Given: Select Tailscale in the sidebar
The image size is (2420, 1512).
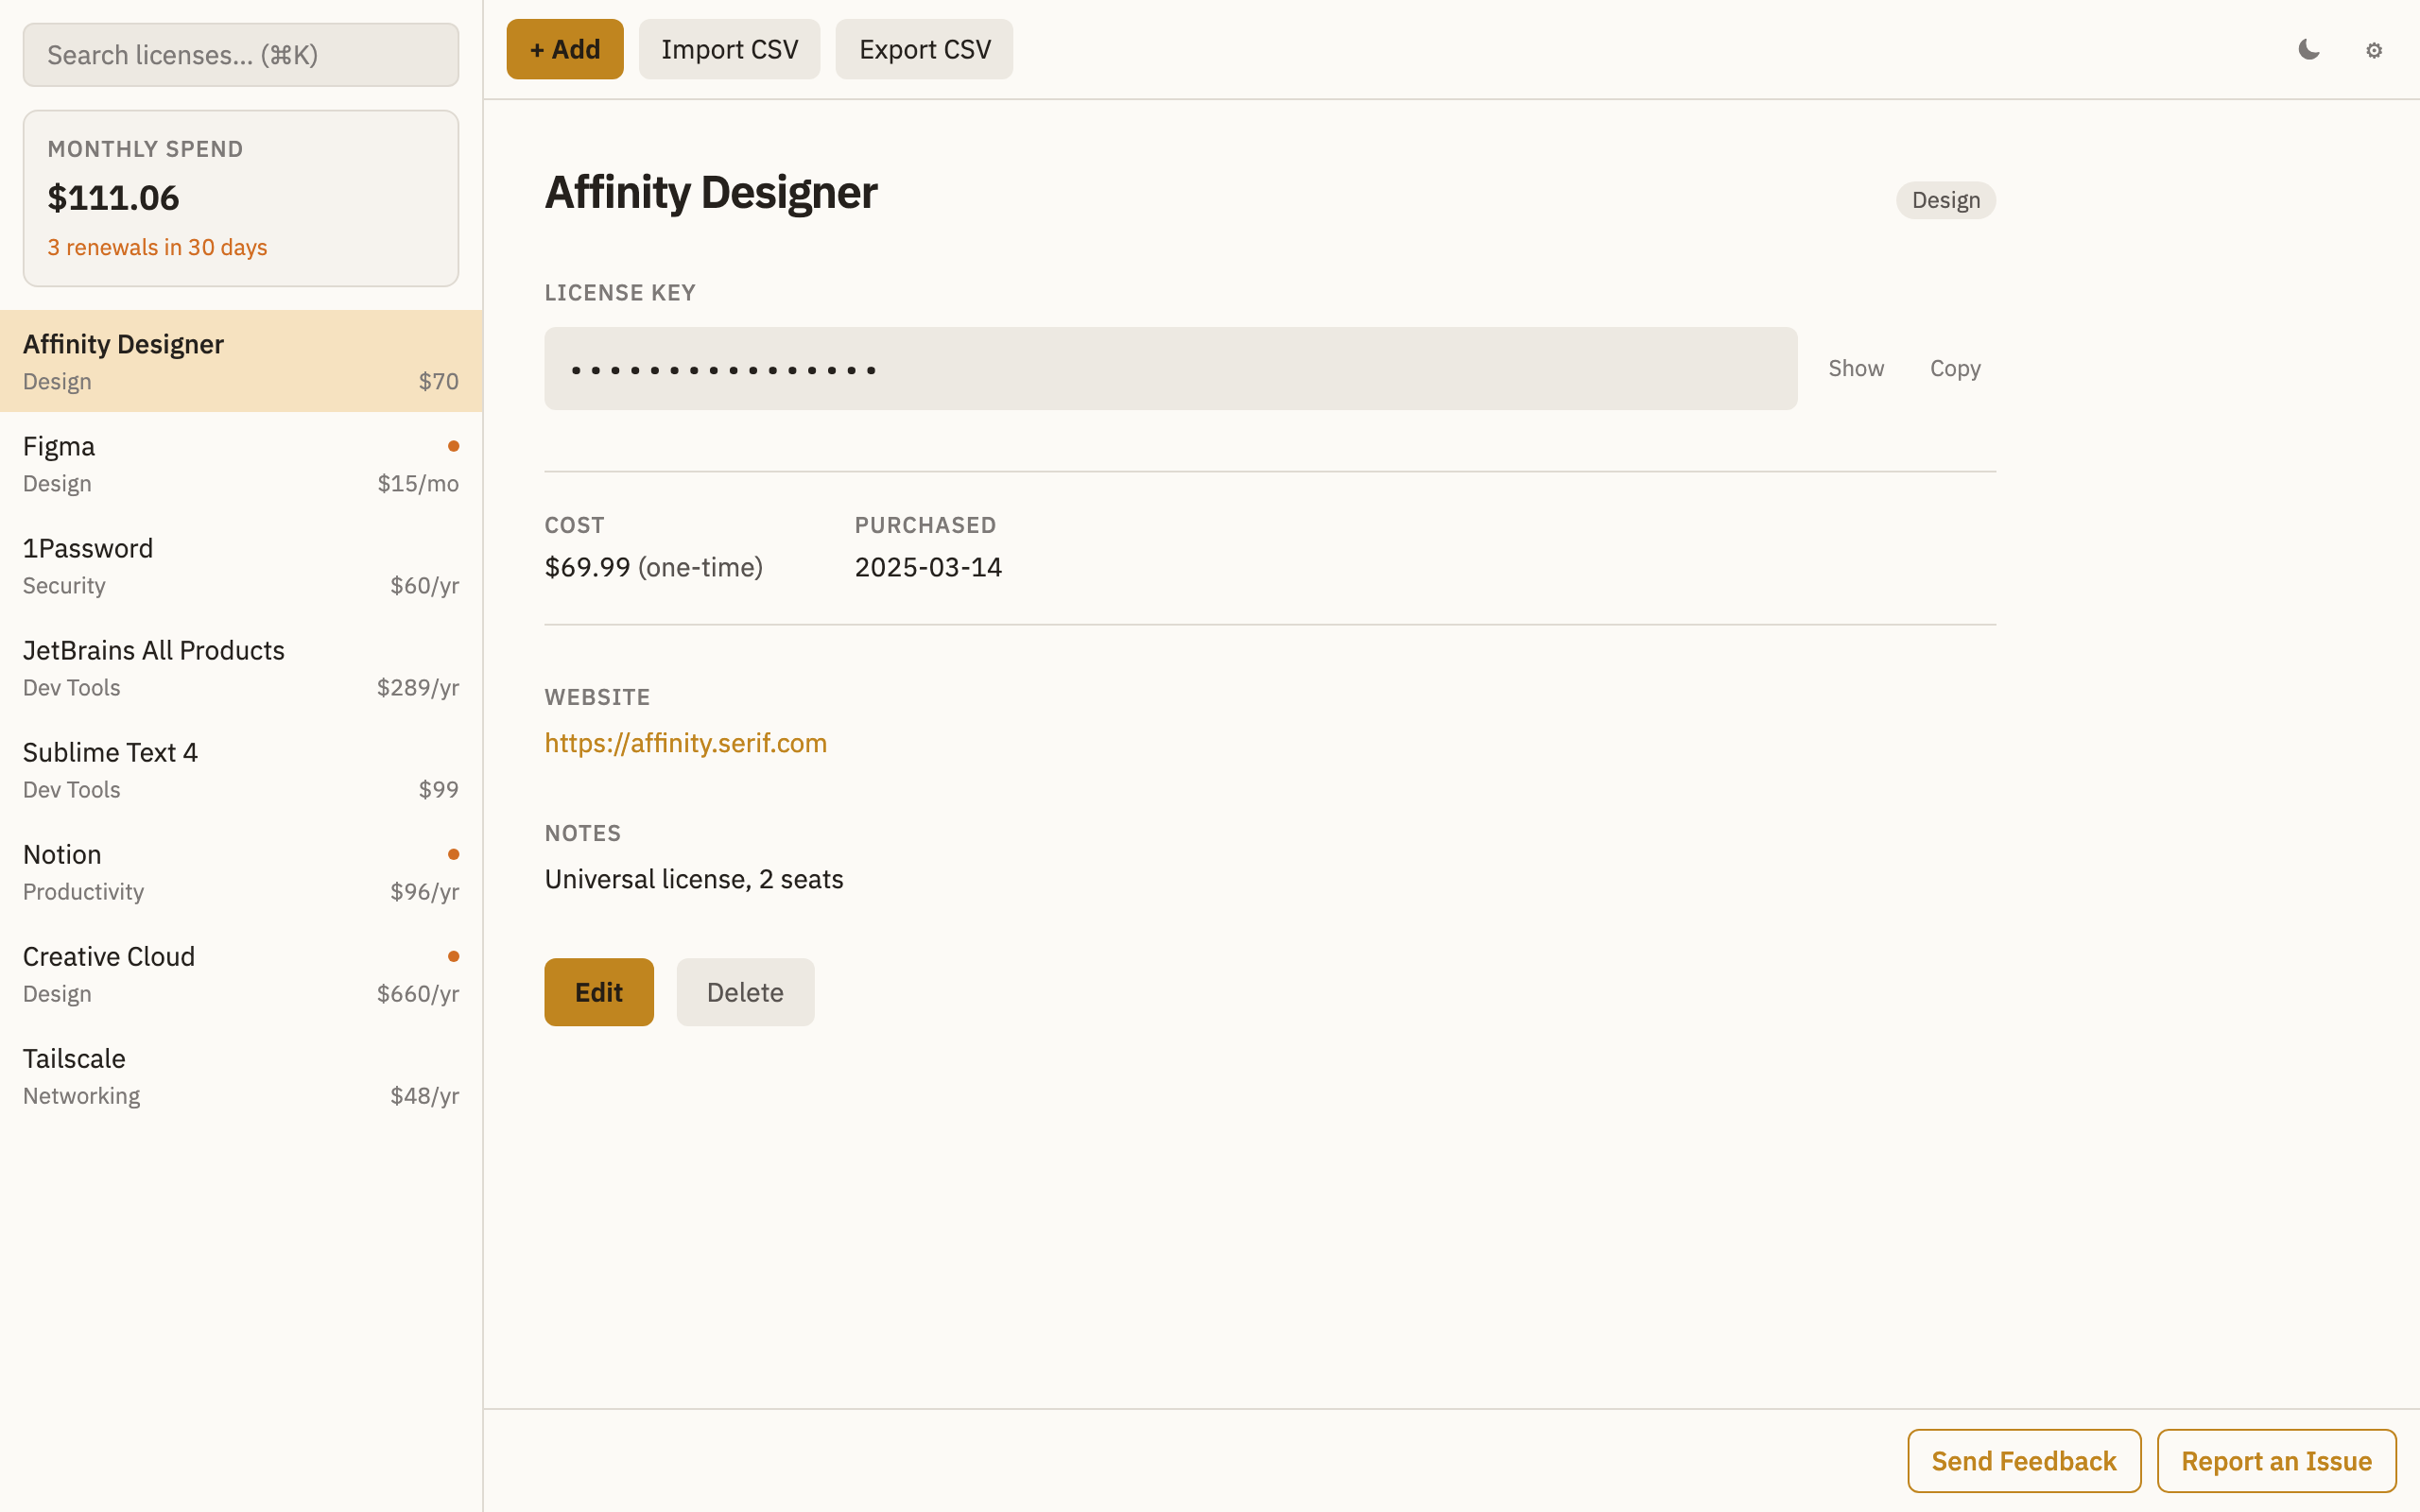Looking at the screenshot, I should [241, 1076].
